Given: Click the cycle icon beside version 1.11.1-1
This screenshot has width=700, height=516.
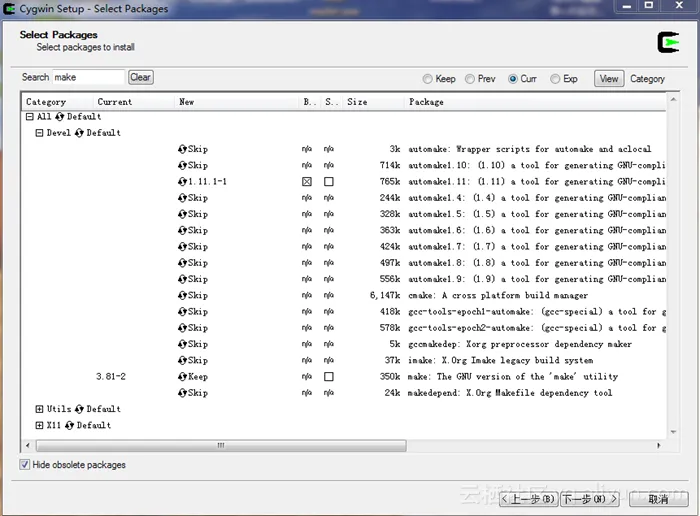Looking at the screenshot, I should 182,182.
